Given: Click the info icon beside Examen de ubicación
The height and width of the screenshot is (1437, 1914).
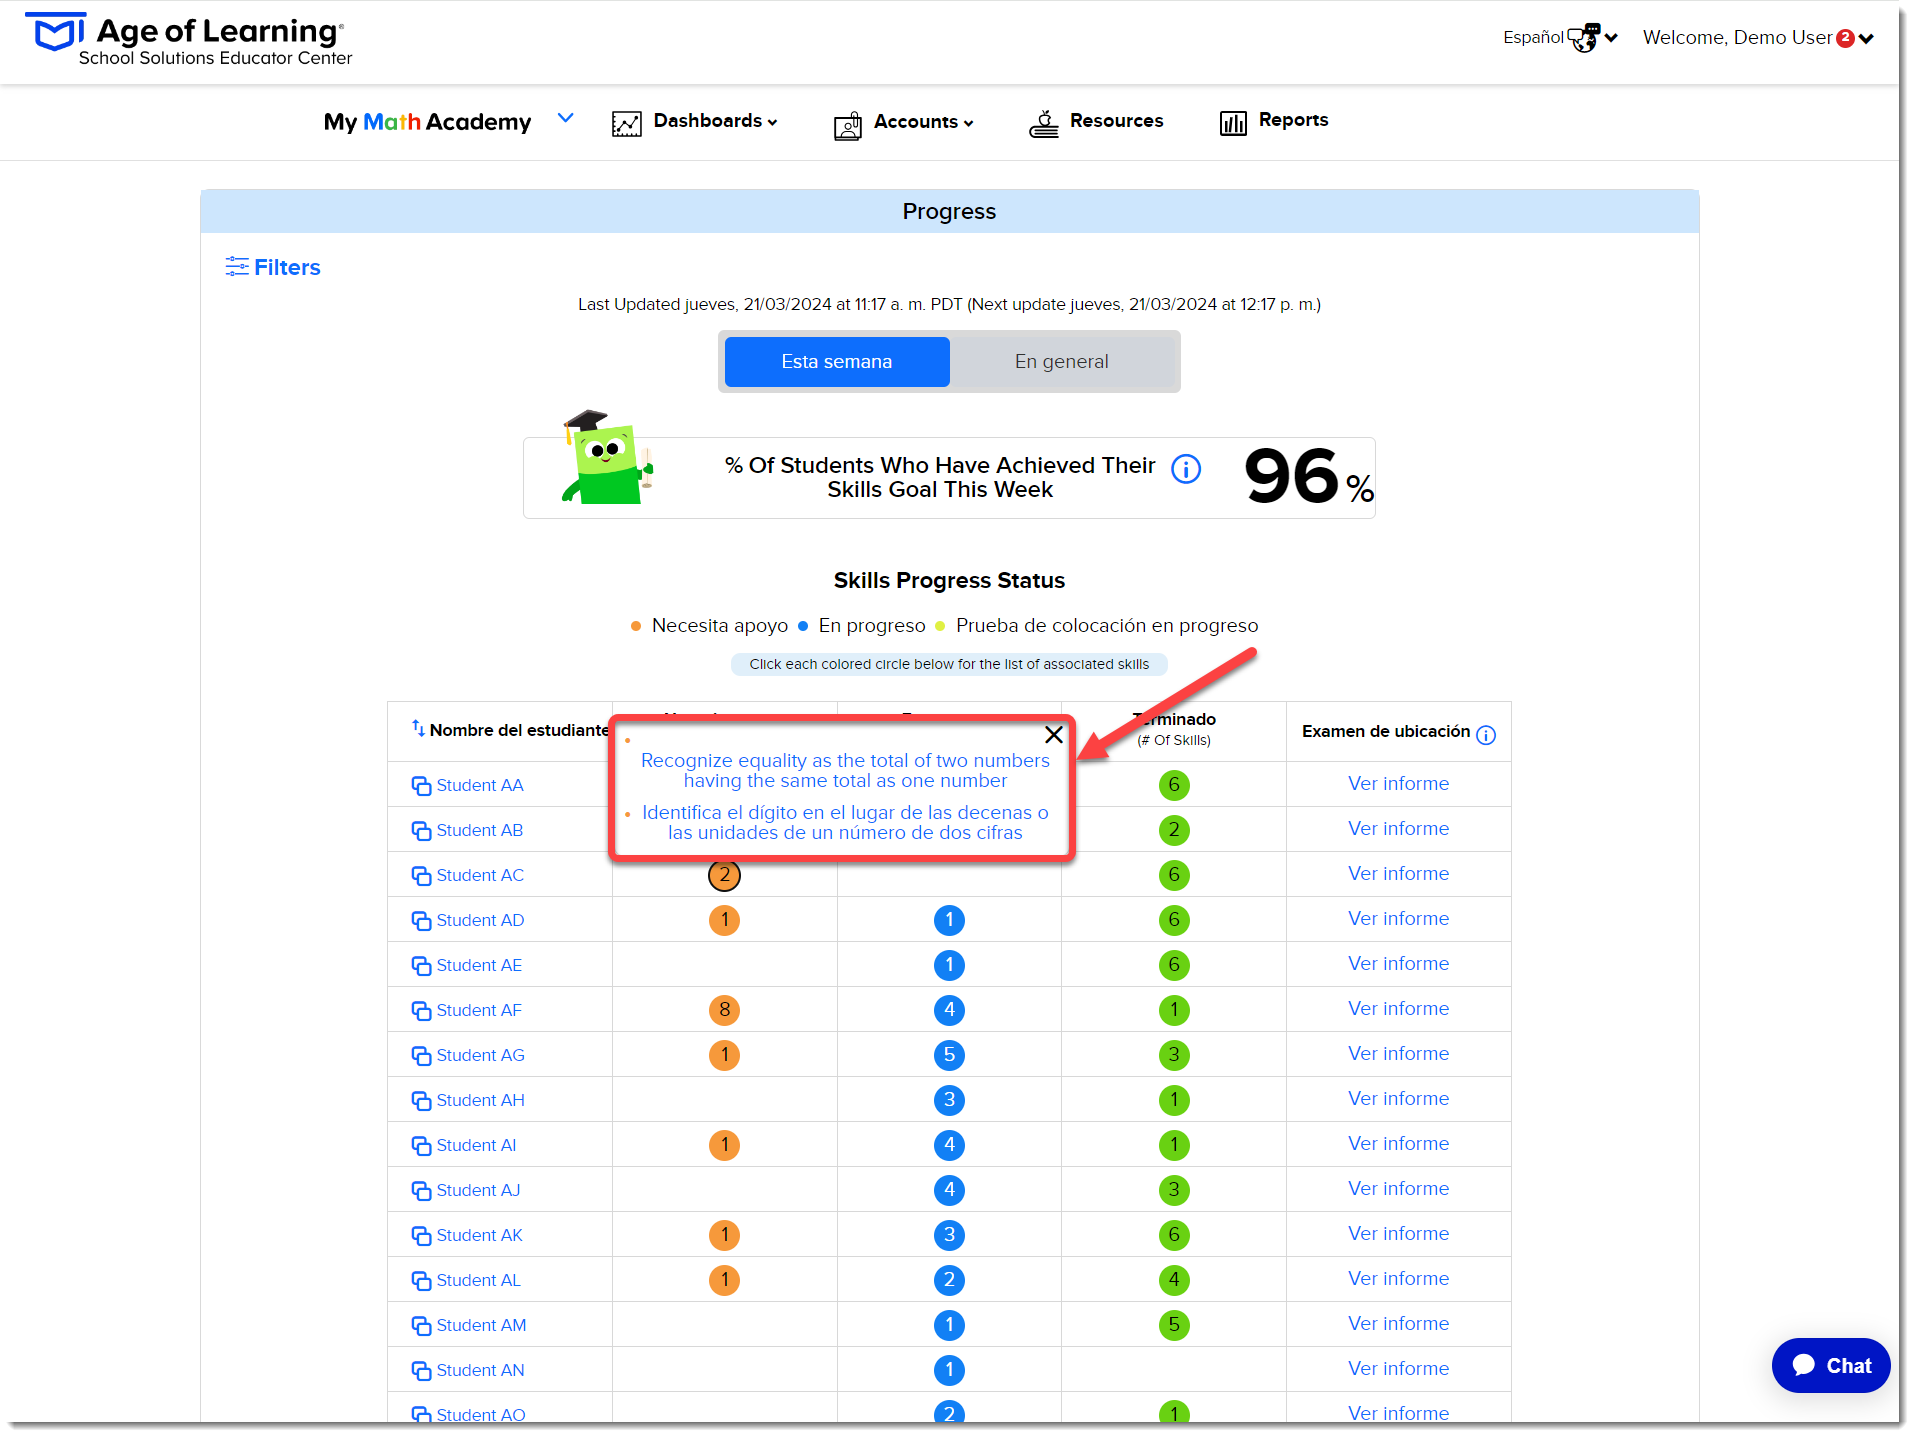Looking at the screenshot, I should pyautogui.click(x=1486, y=733).
